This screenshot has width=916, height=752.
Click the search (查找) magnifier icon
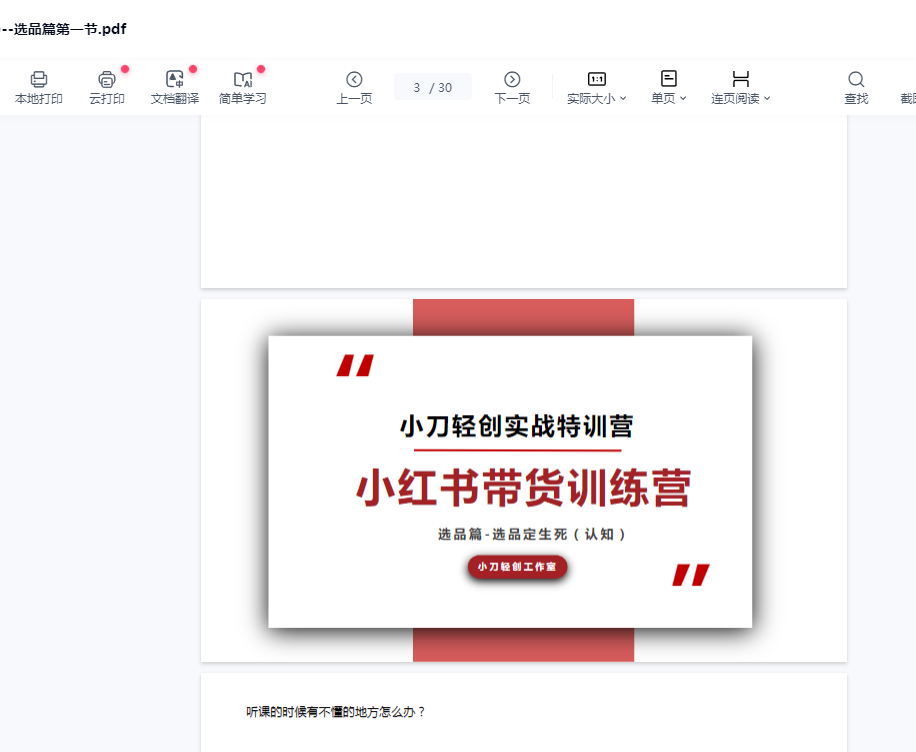click(856, 79)
